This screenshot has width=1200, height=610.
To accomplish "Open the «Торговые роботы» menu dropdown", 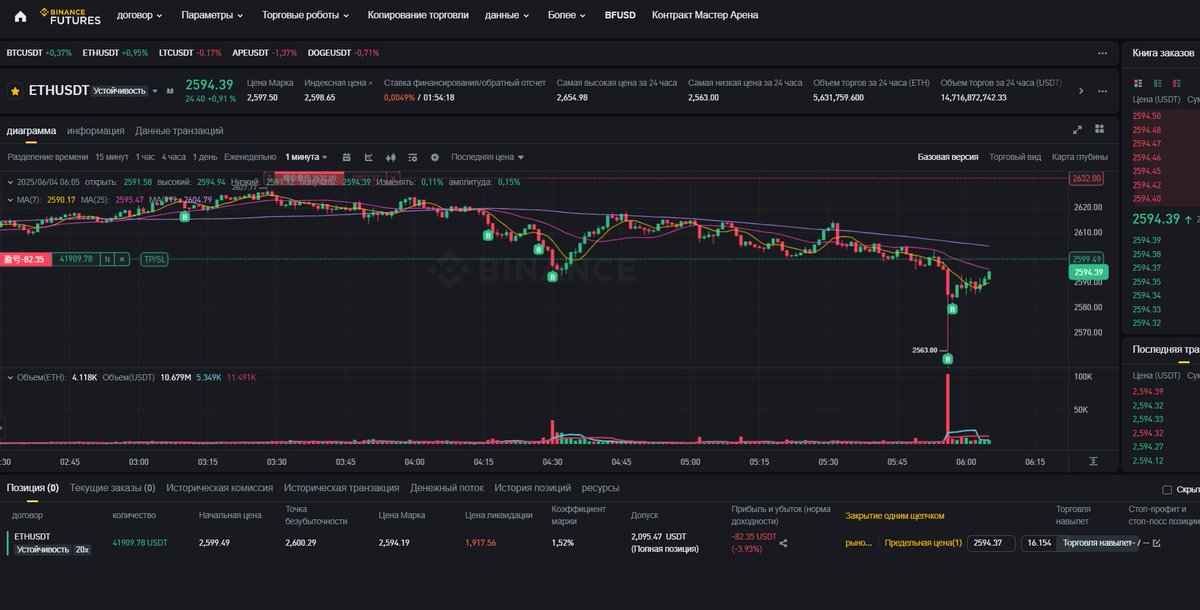I will tap(306, 15).
